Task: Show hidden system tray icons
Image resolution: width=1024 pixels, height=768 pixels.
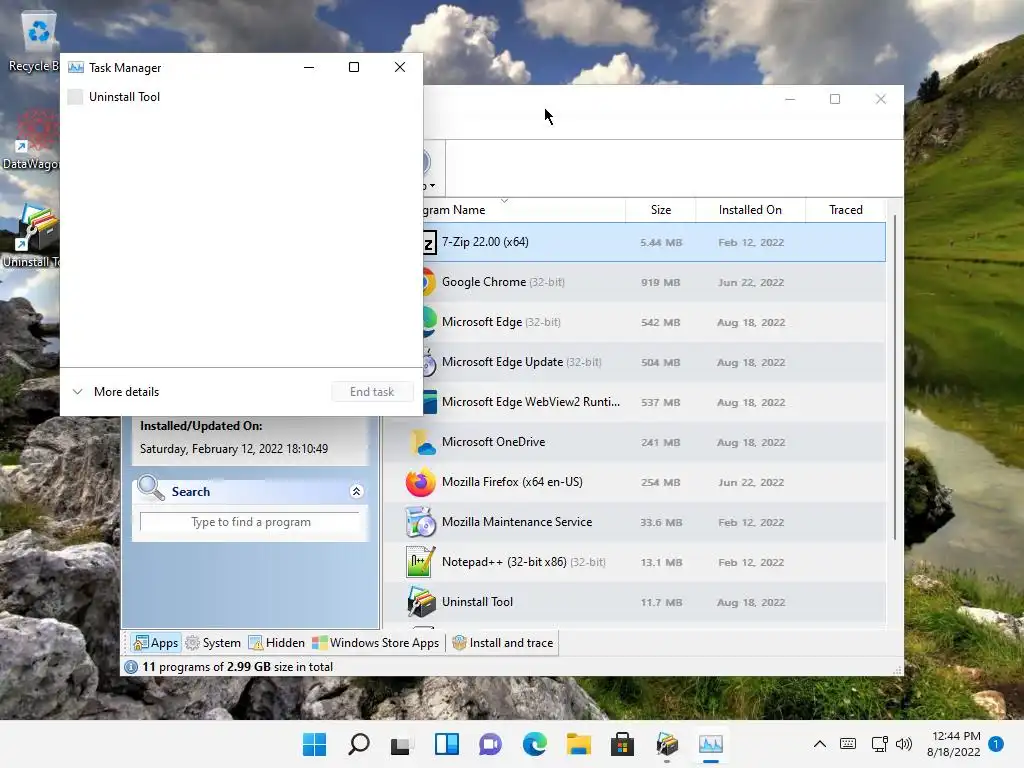Action: pyautogui.click(x=820, y=744)
